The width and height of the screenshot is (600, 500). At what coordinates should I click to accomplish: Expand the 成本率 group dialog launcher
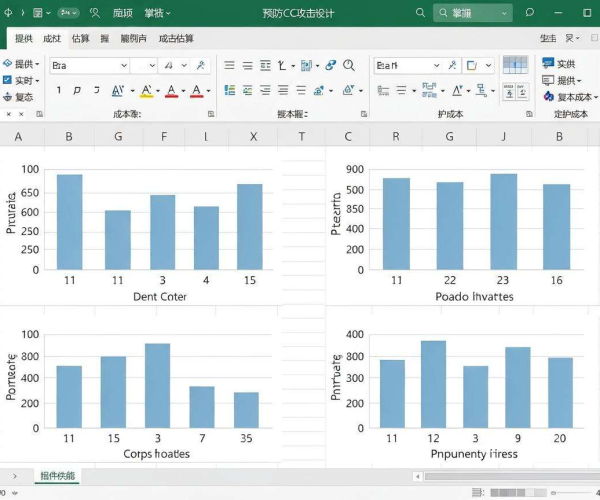pos(211,114)
